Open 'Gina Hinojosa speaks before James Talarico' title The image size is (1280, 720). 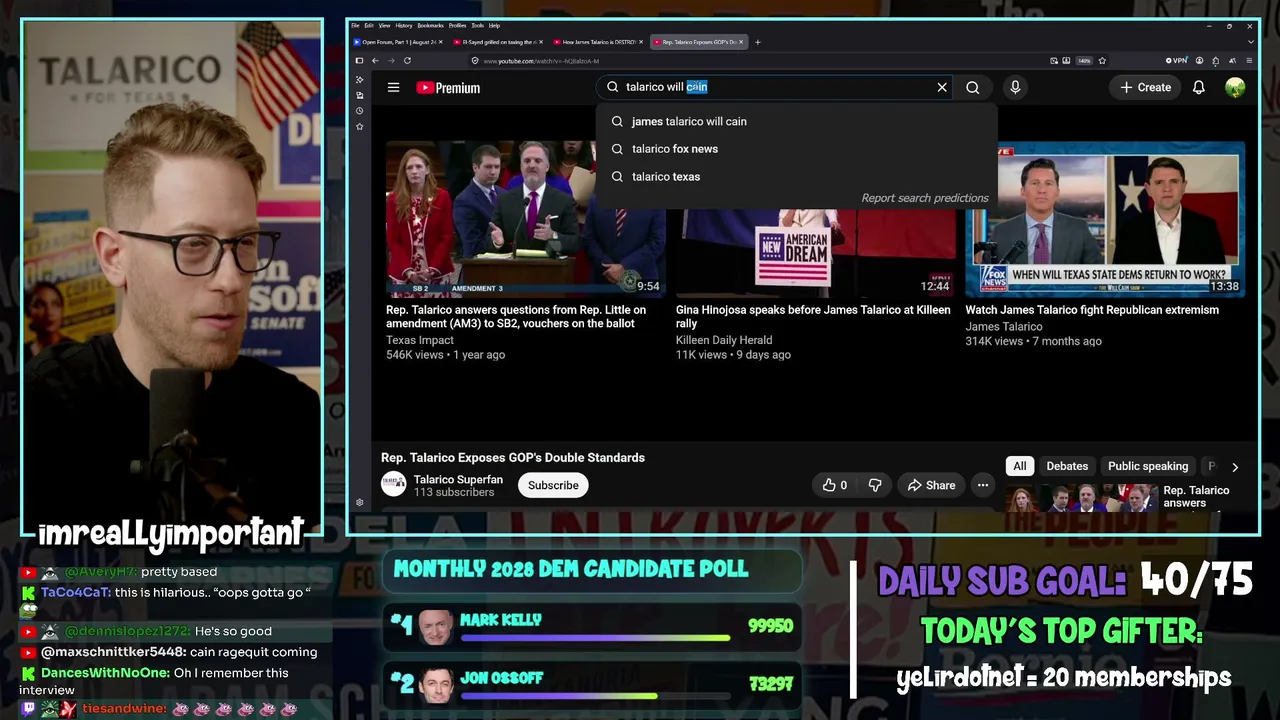click(813, 316)
